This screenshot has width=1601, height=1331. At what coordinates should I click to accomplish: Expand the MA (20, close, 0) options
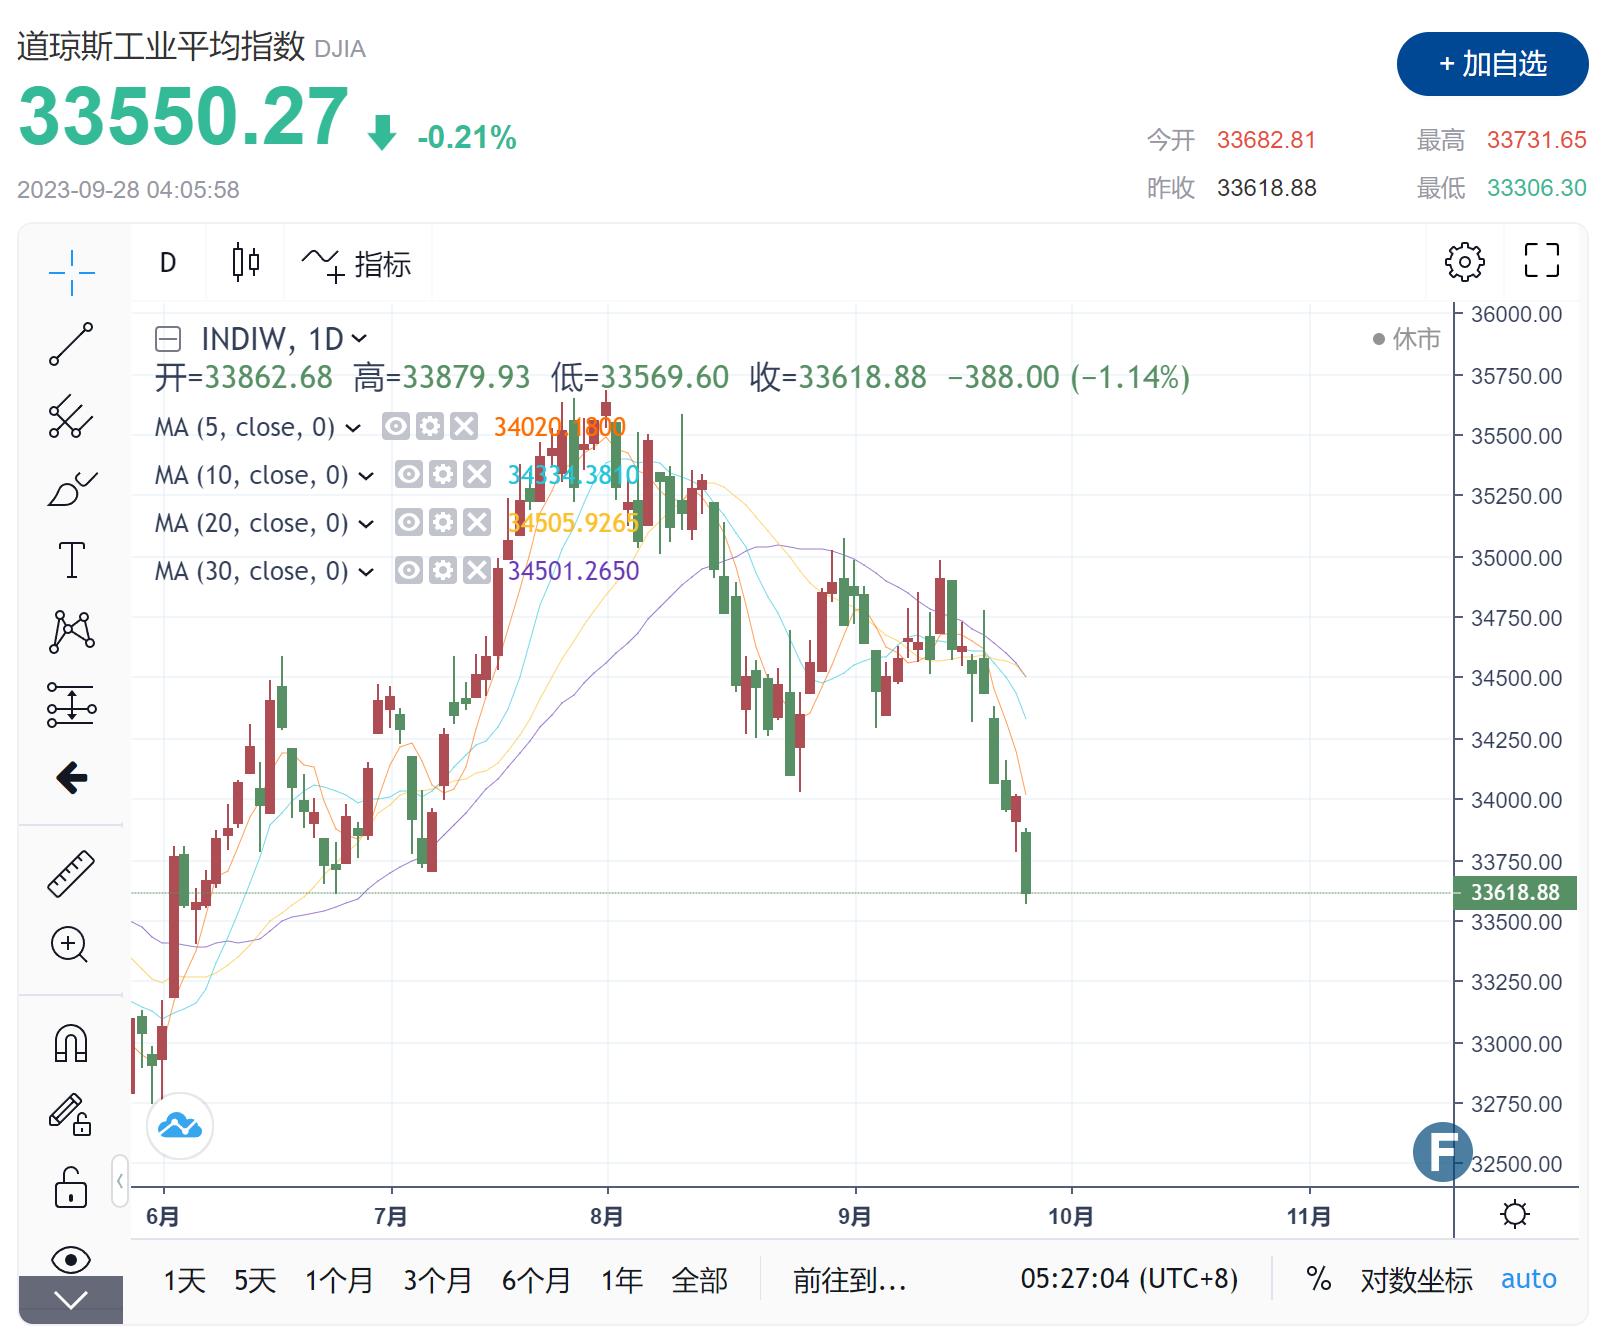pos(366,524)
